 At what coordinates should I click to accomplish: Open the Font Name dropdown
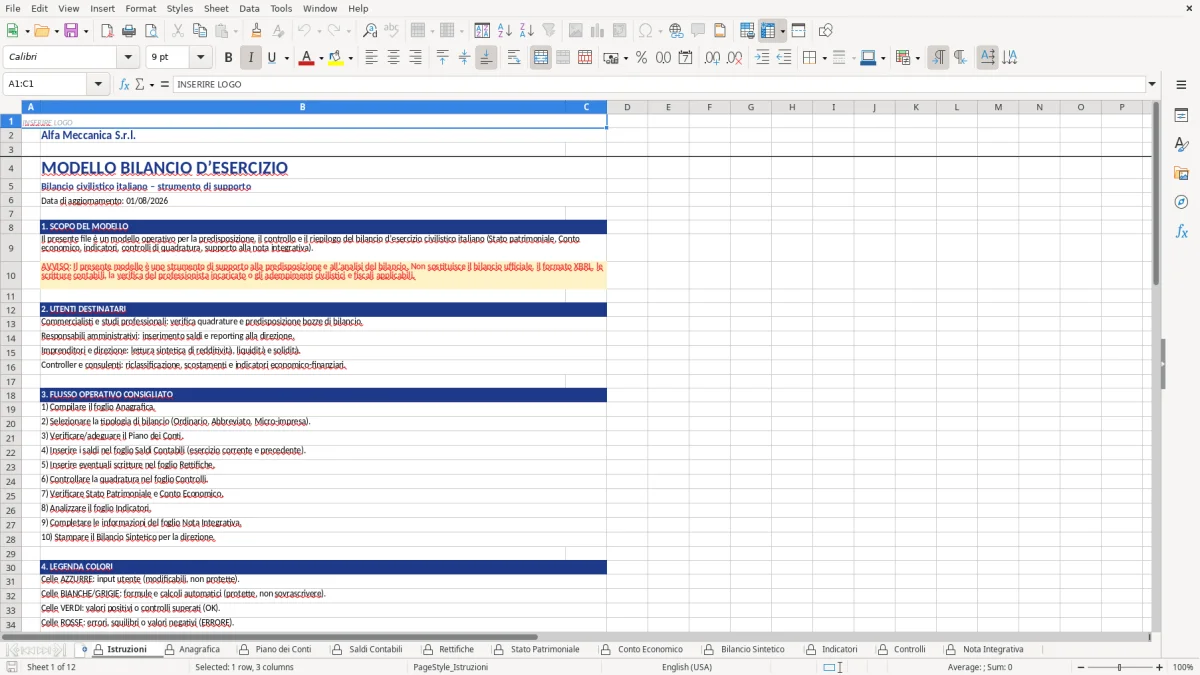coord(127,58)
